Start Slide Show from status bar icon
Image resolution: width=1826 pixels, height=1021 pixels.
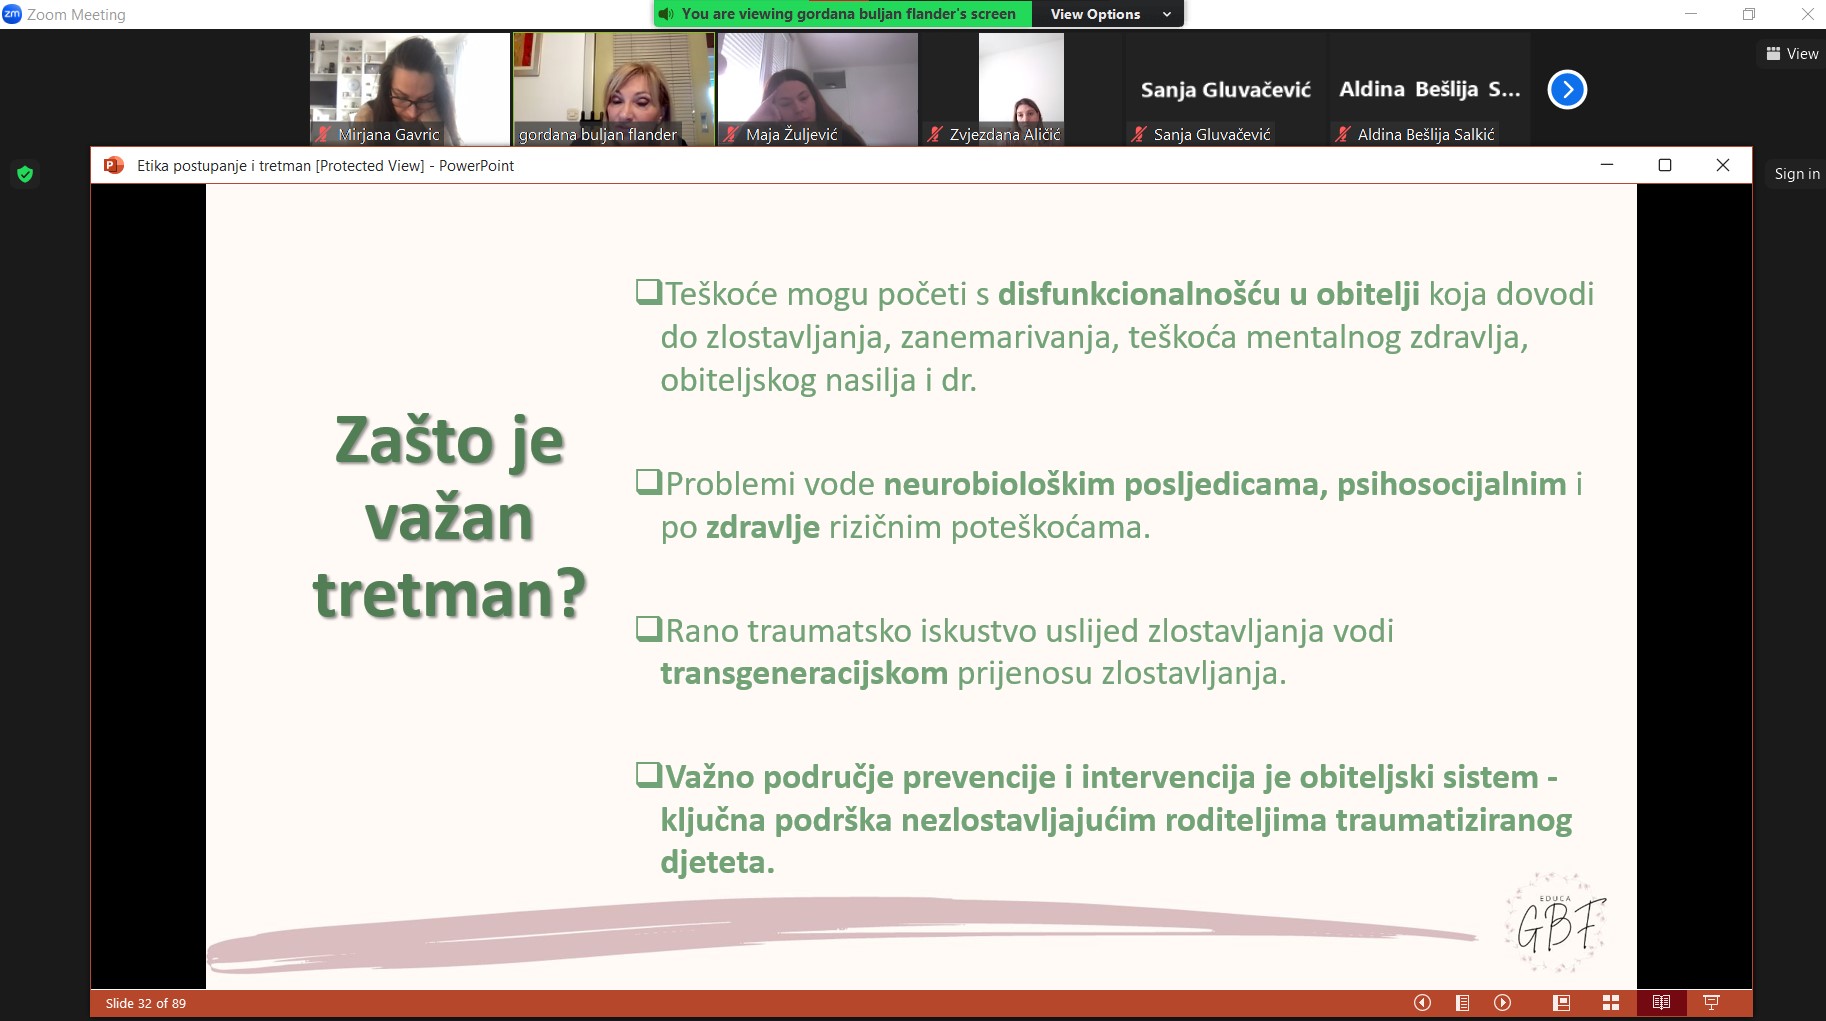(1711, 1003)
